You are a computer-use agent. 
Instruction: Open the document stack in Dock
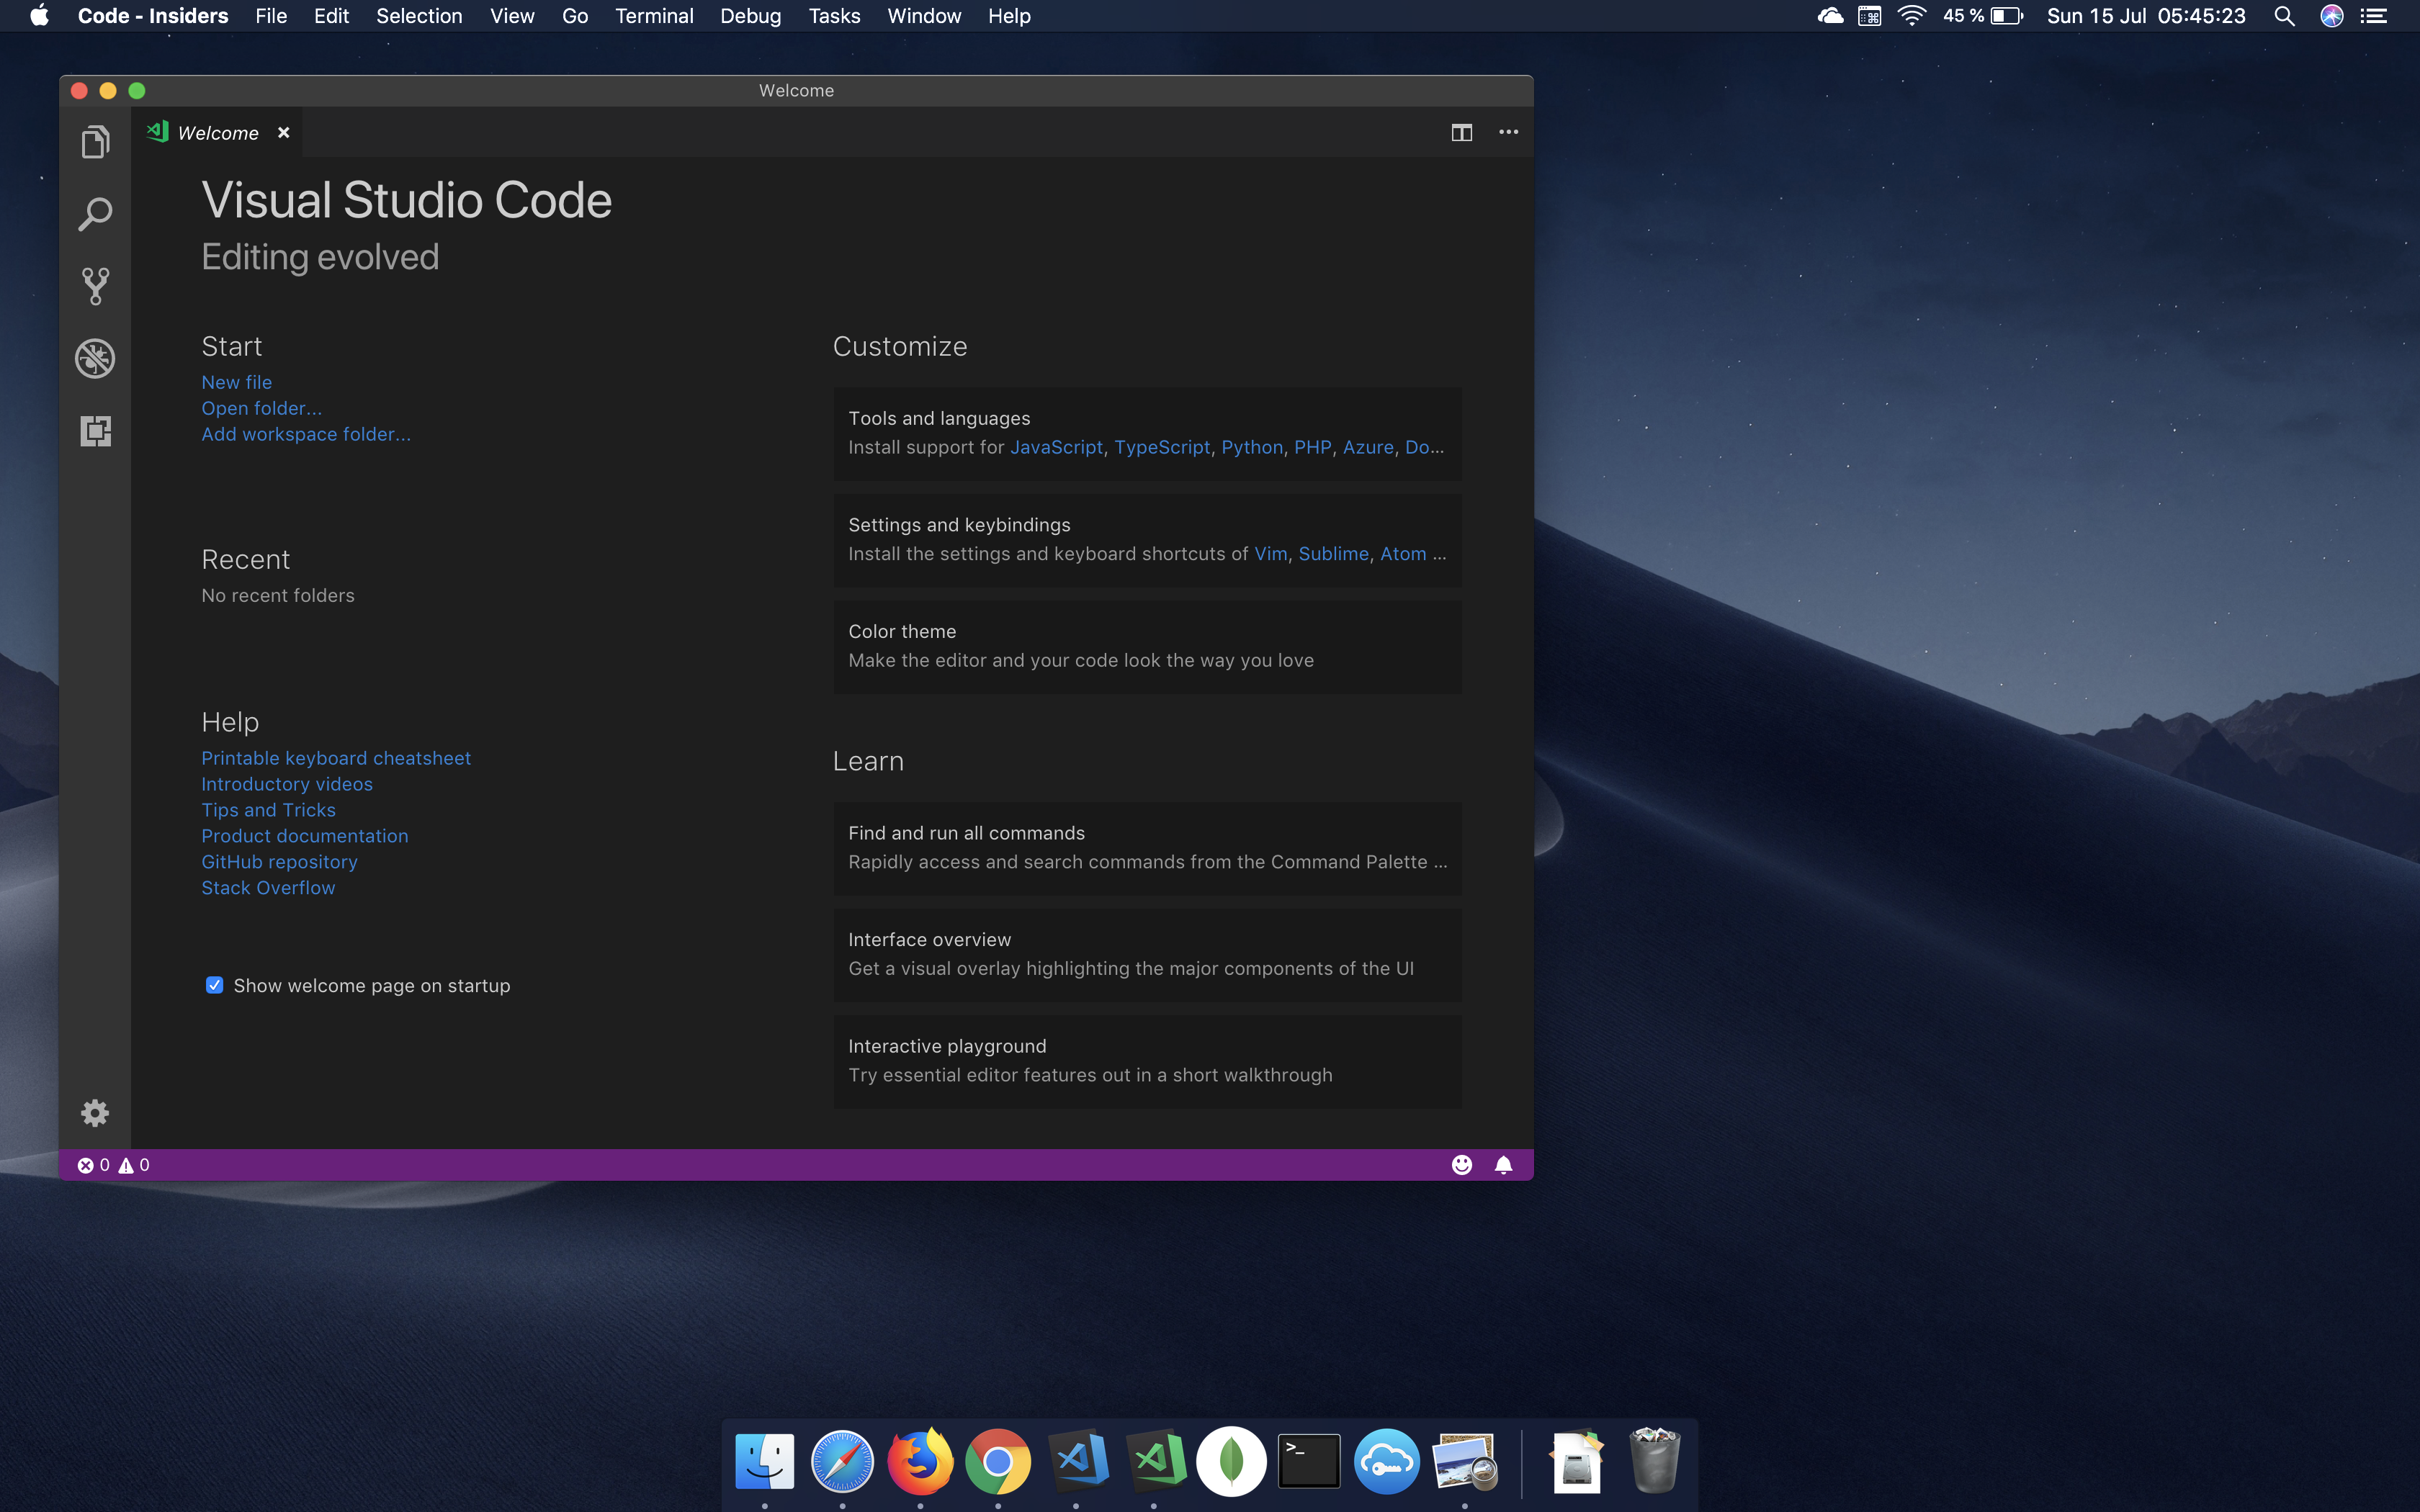tap(1577, 1461)
